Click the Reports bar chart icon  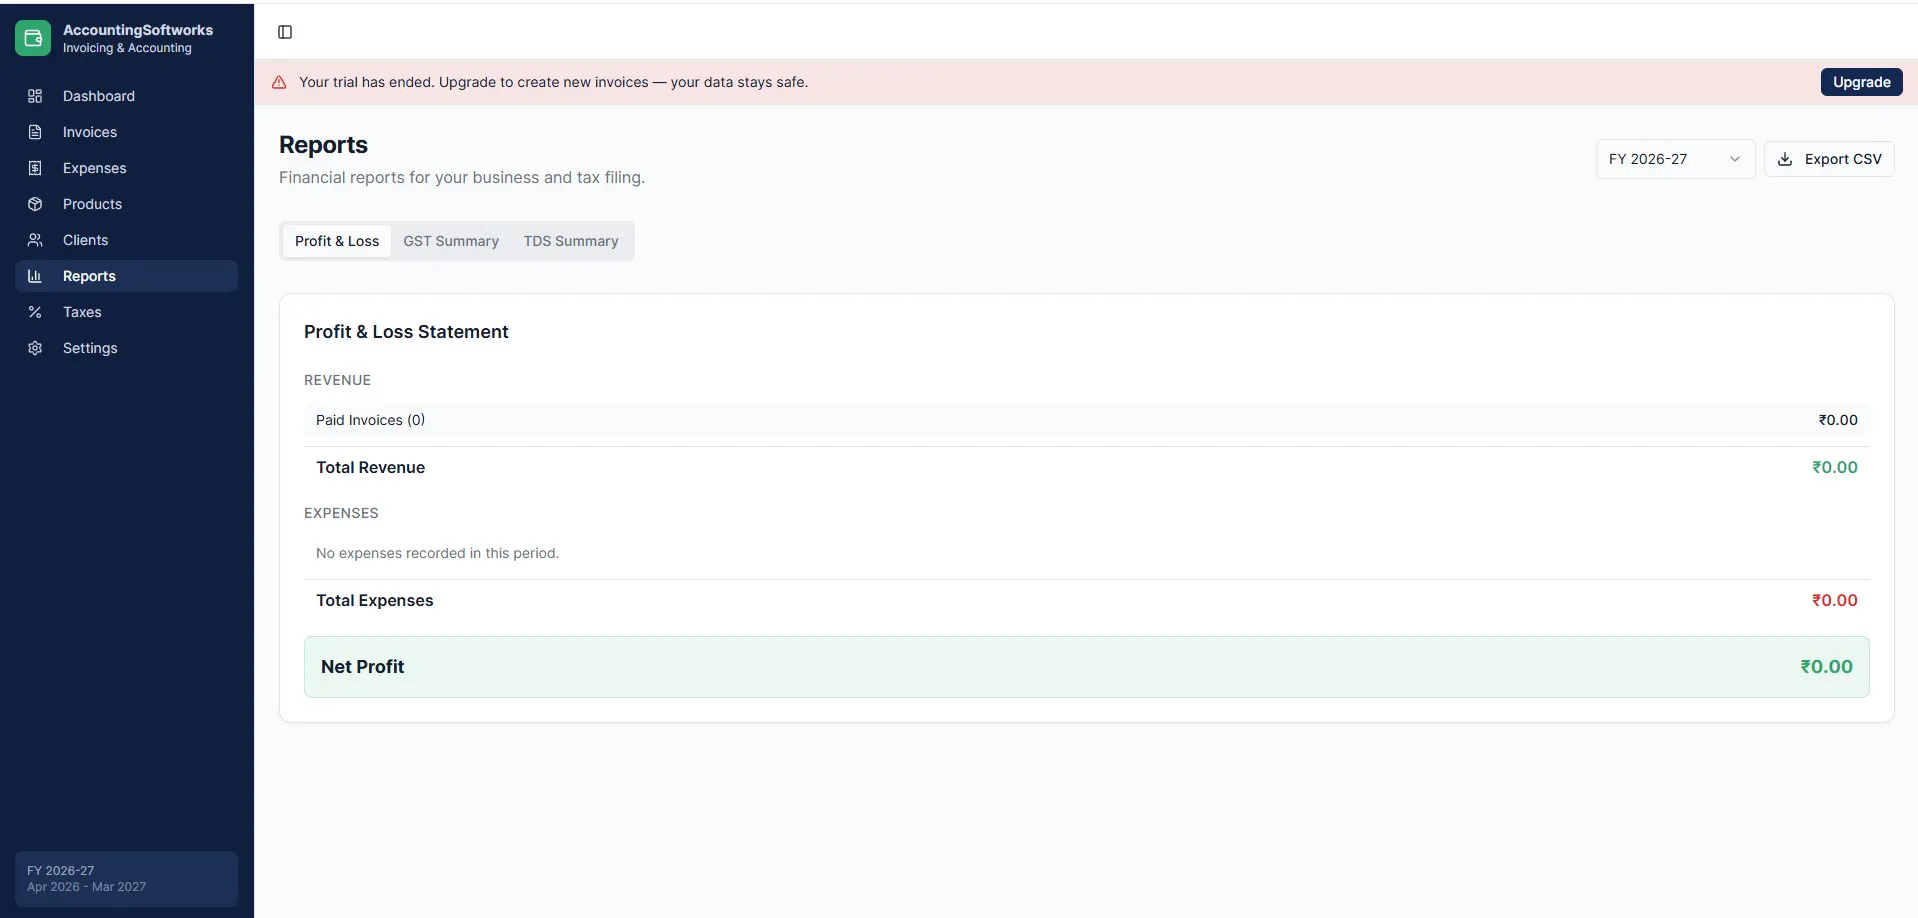click(35, 276)
